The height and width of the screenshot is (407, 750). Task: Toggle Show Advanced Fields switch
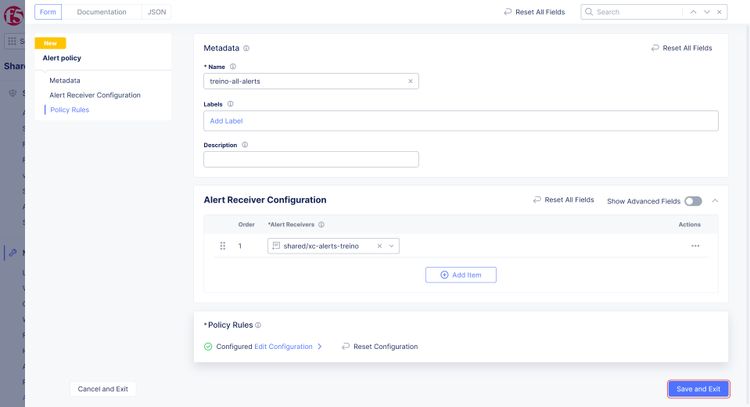click(693, 201)
